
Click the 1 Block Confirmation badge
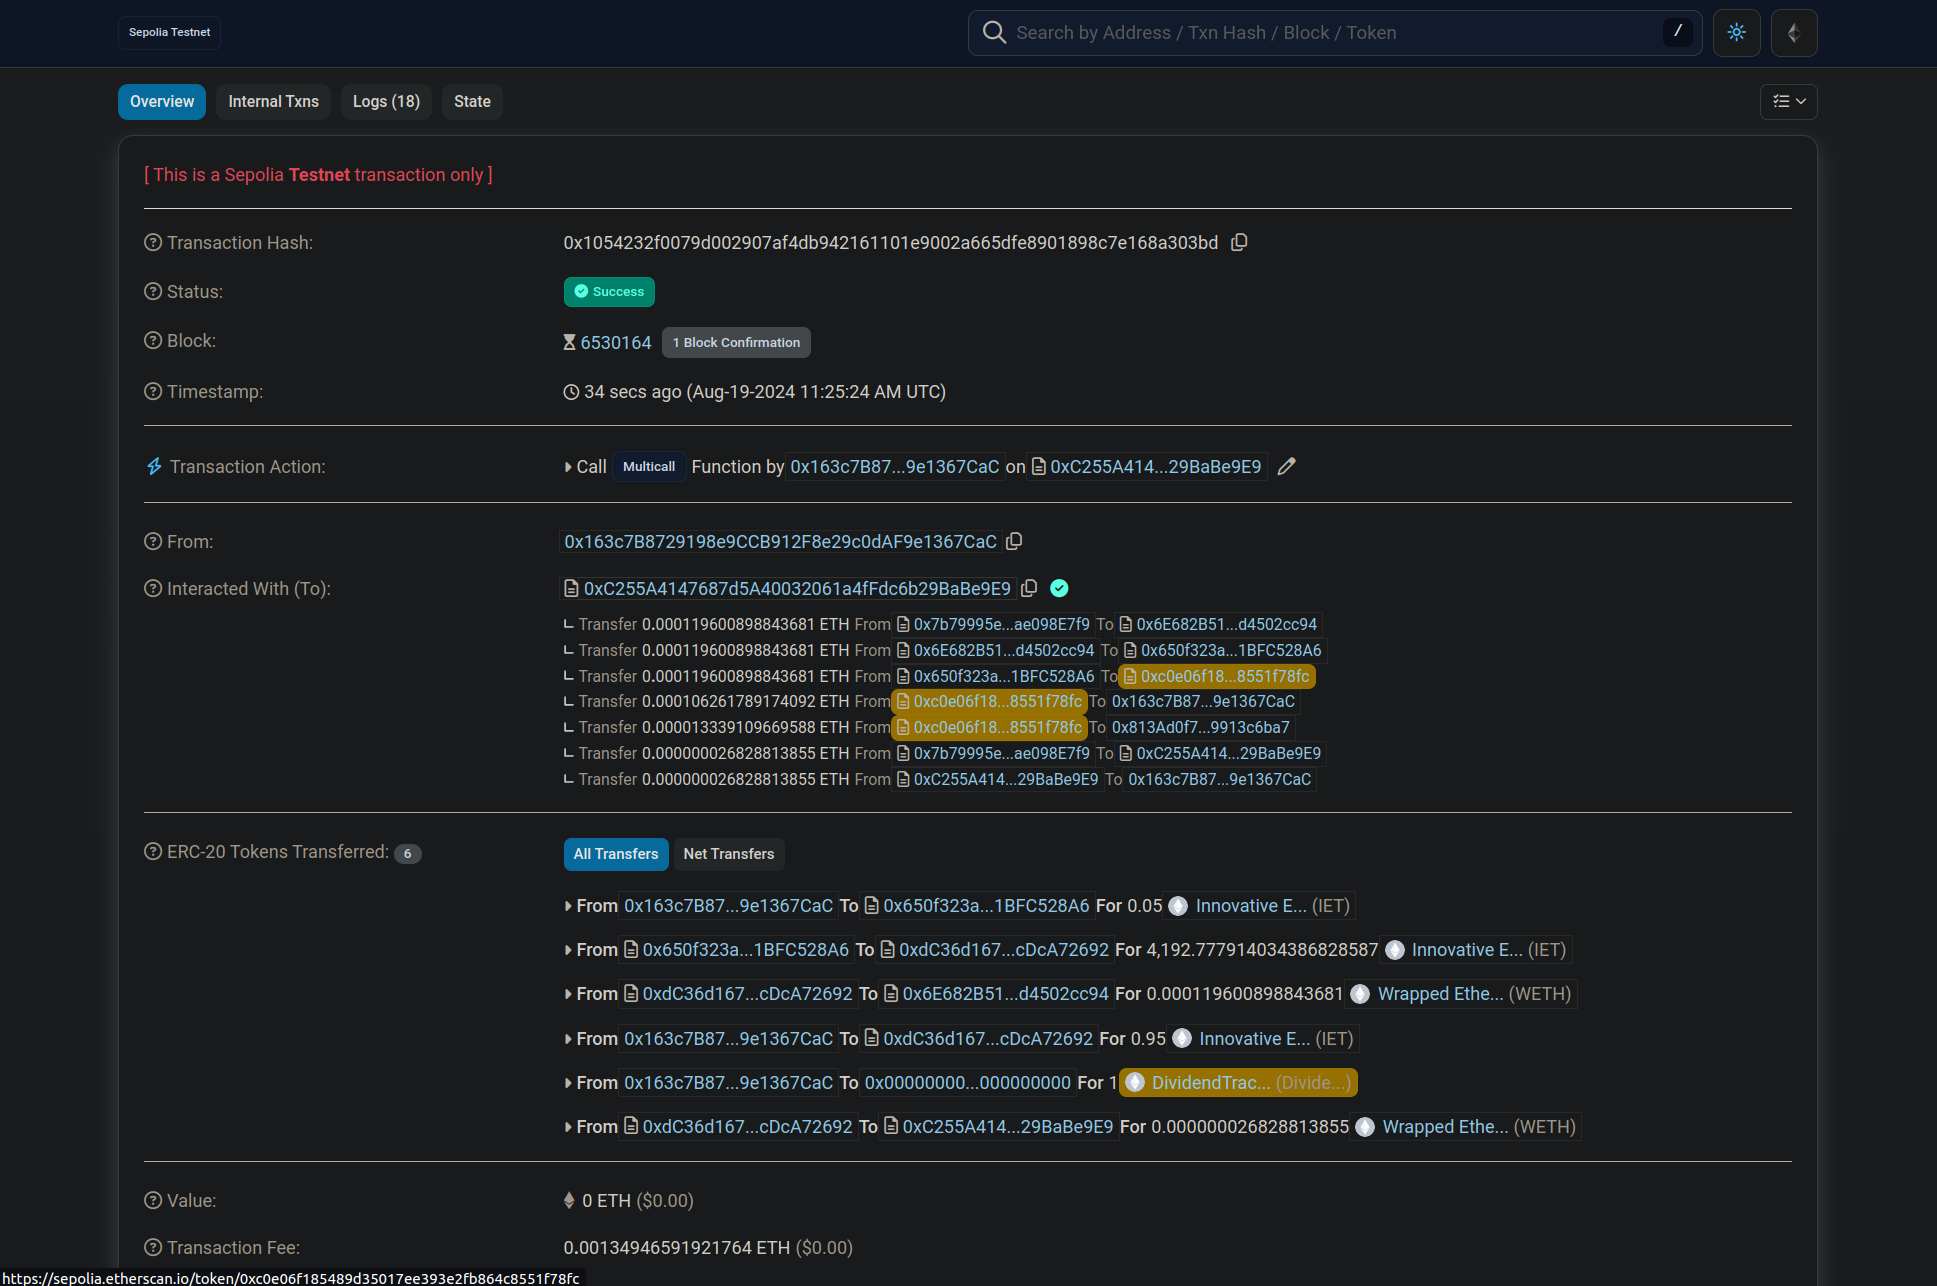736,342
